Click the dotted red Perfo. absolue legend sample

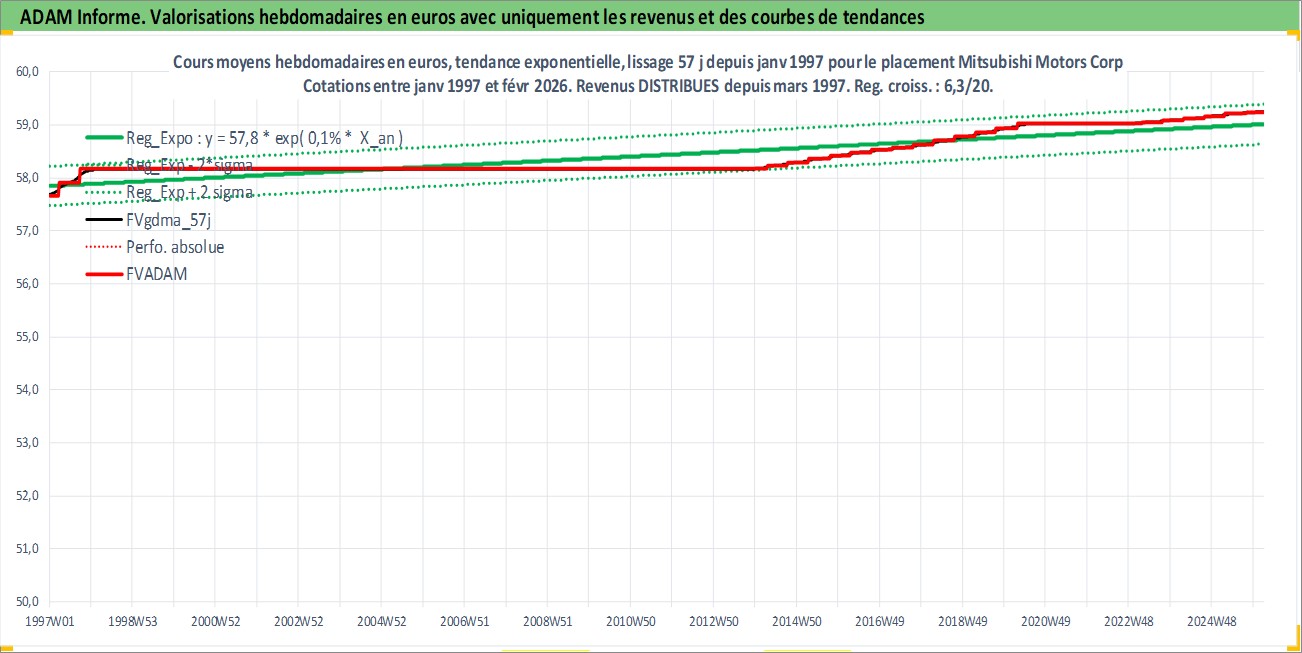pos(103,246)
